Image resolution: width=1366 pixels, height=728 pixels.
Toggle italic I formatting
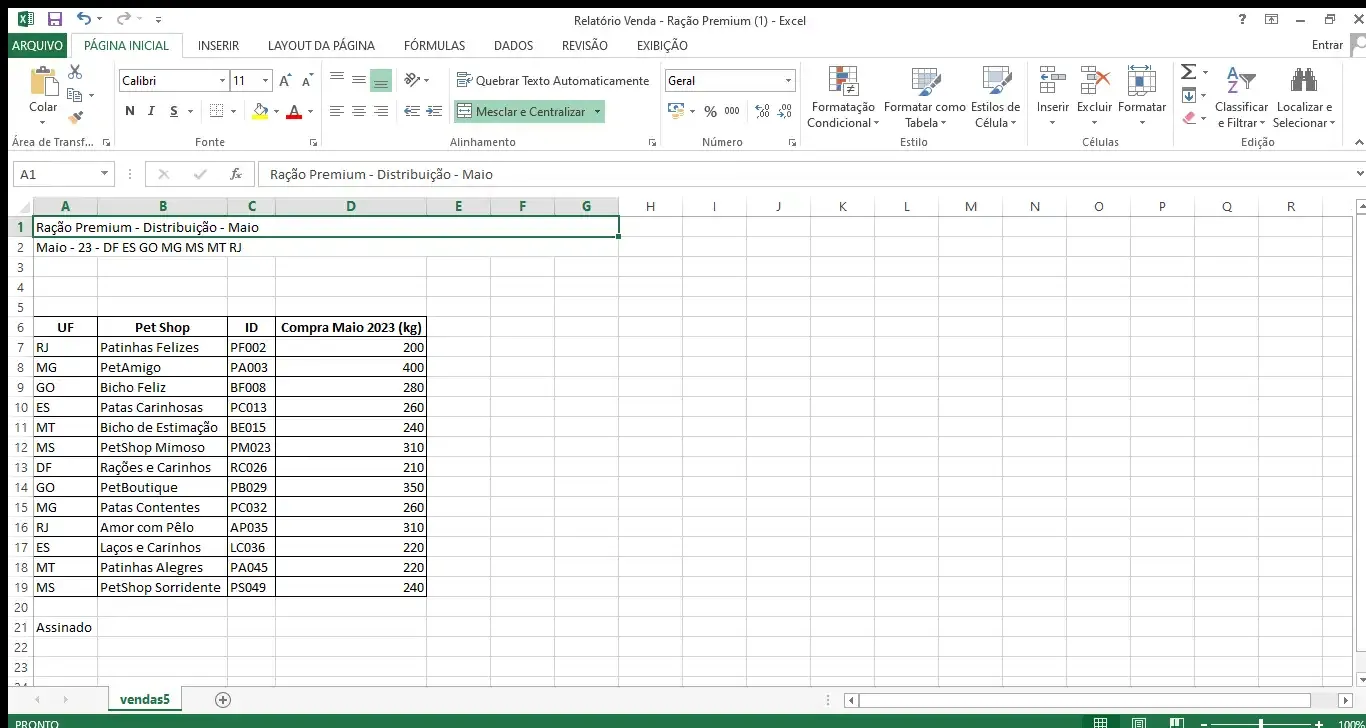click(x=151, y=111)
